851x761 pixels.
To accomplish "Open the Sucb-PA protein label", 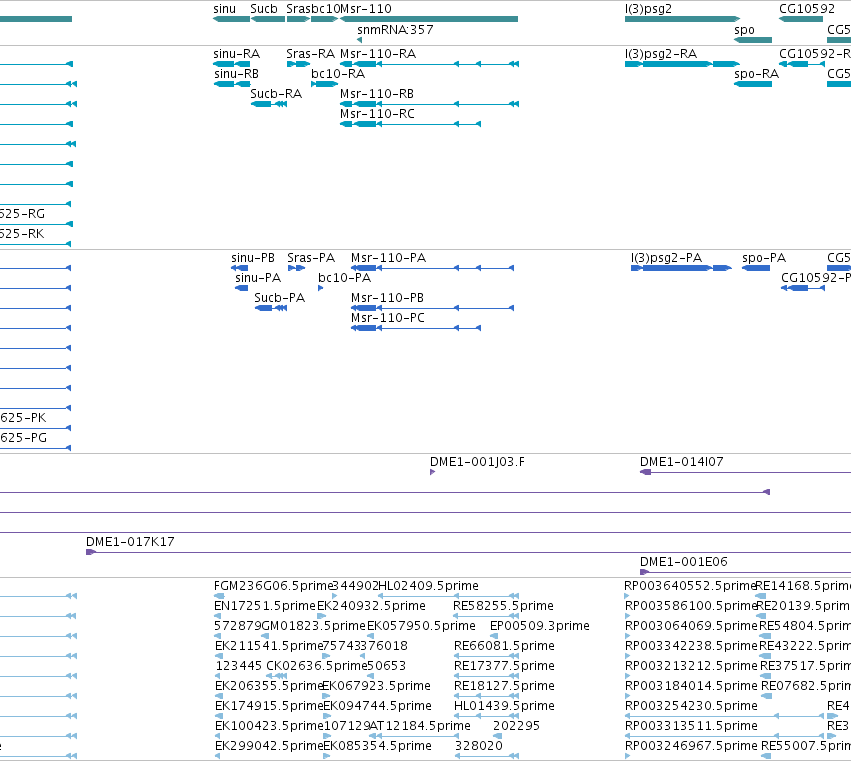I will [x=280, y=298].
